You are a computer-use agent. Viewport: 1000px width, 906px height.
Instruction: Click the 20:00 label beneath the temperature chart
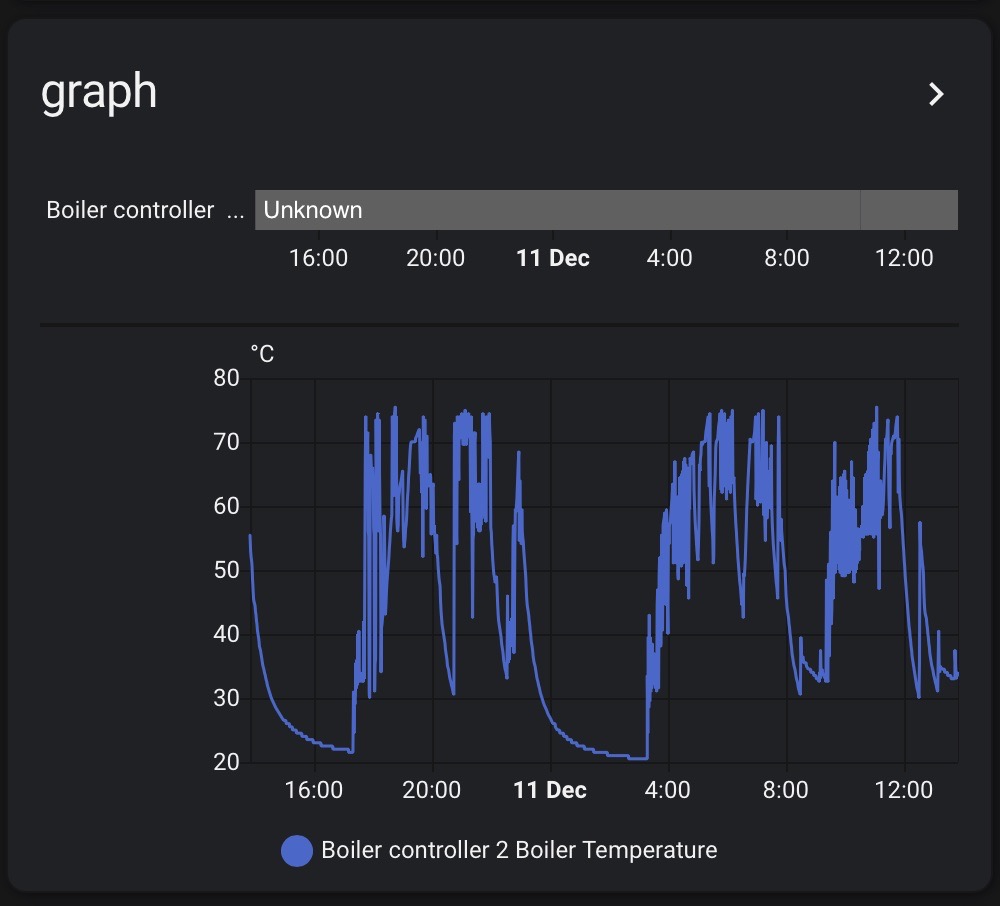click(432, 790)
